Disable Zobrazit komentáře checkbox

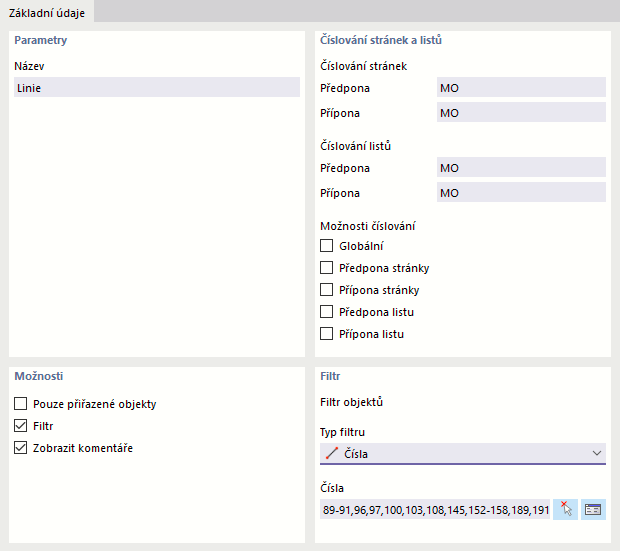pyautogui.click(x=21, y=448)
